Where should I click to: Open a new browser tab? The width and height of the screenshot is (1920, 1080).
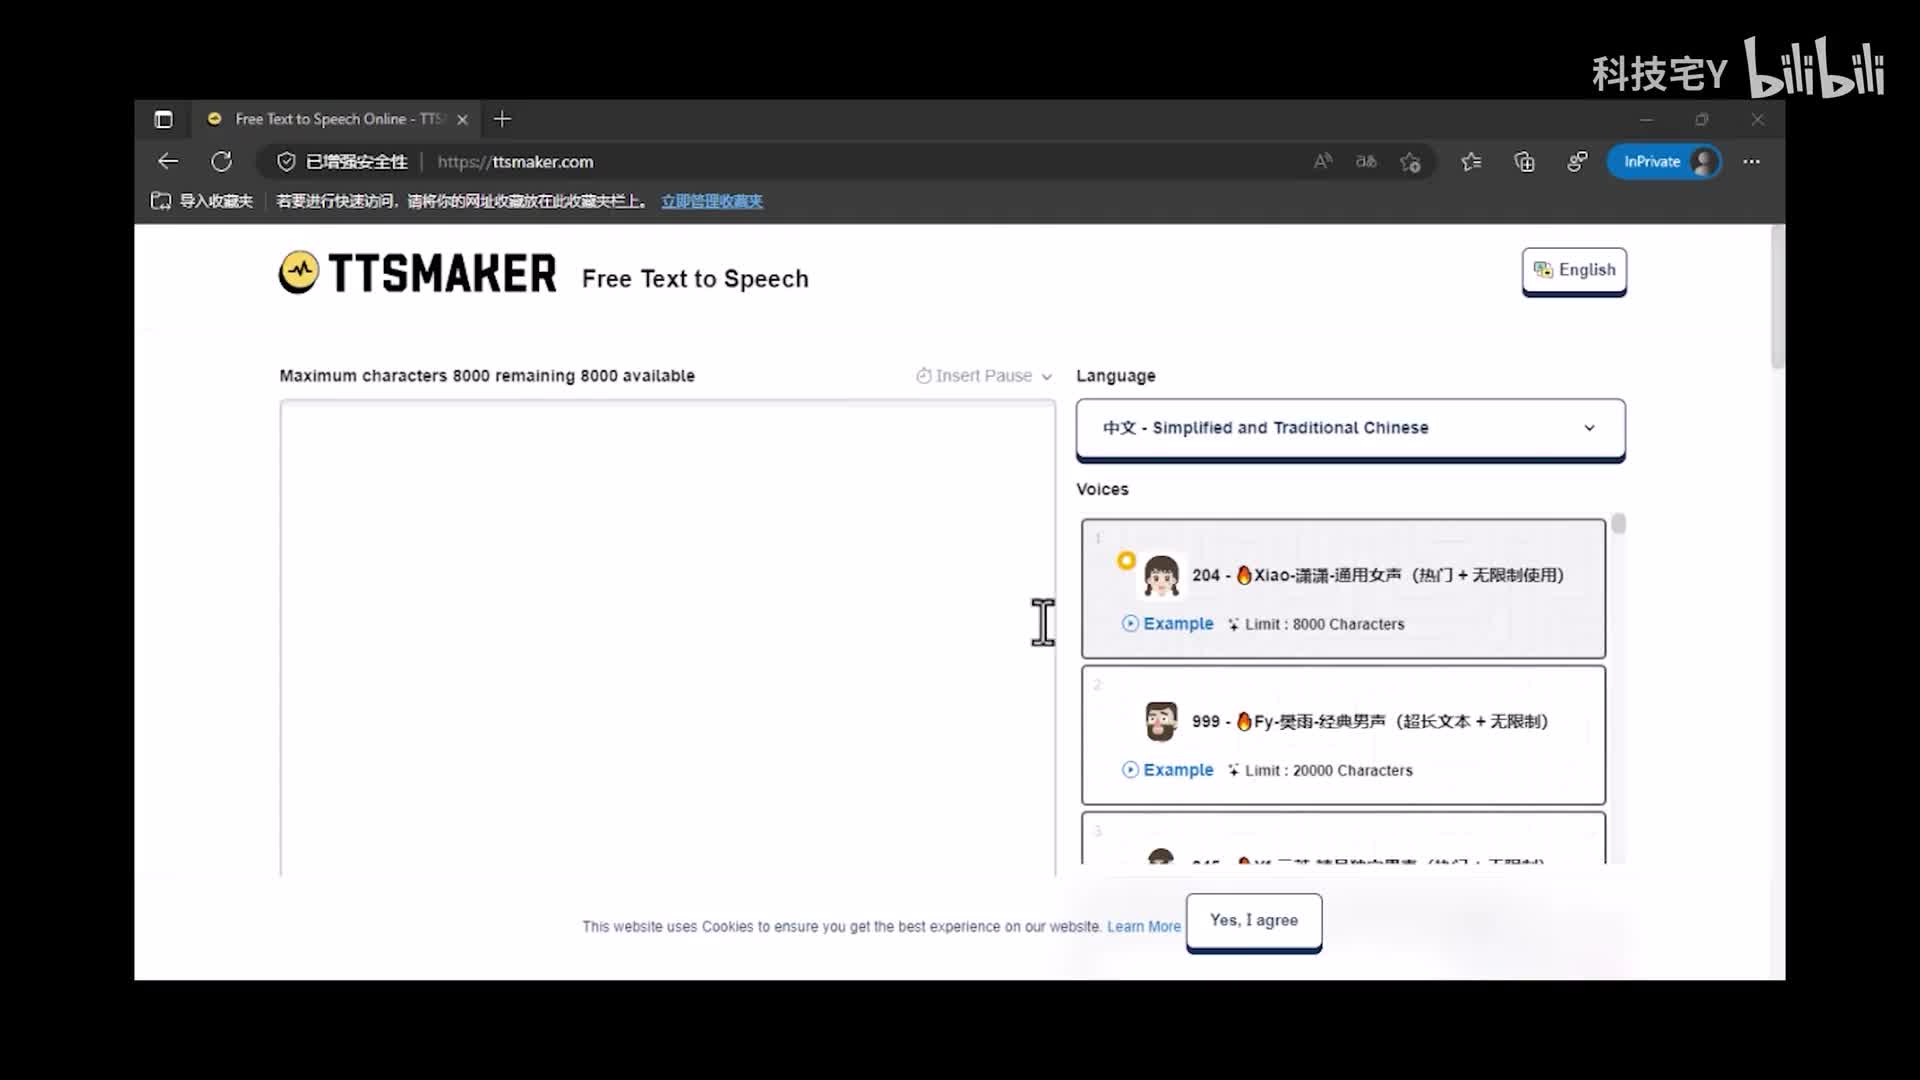(x=502, y=119)
